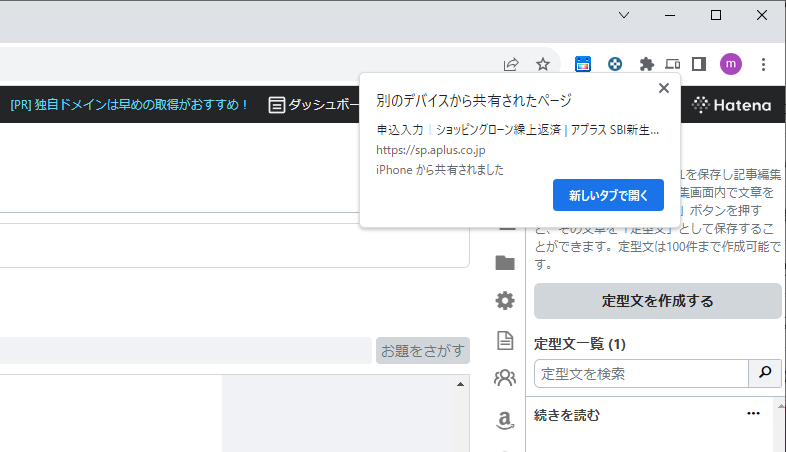Open the document template icon in sidebar

click(505, 341)
